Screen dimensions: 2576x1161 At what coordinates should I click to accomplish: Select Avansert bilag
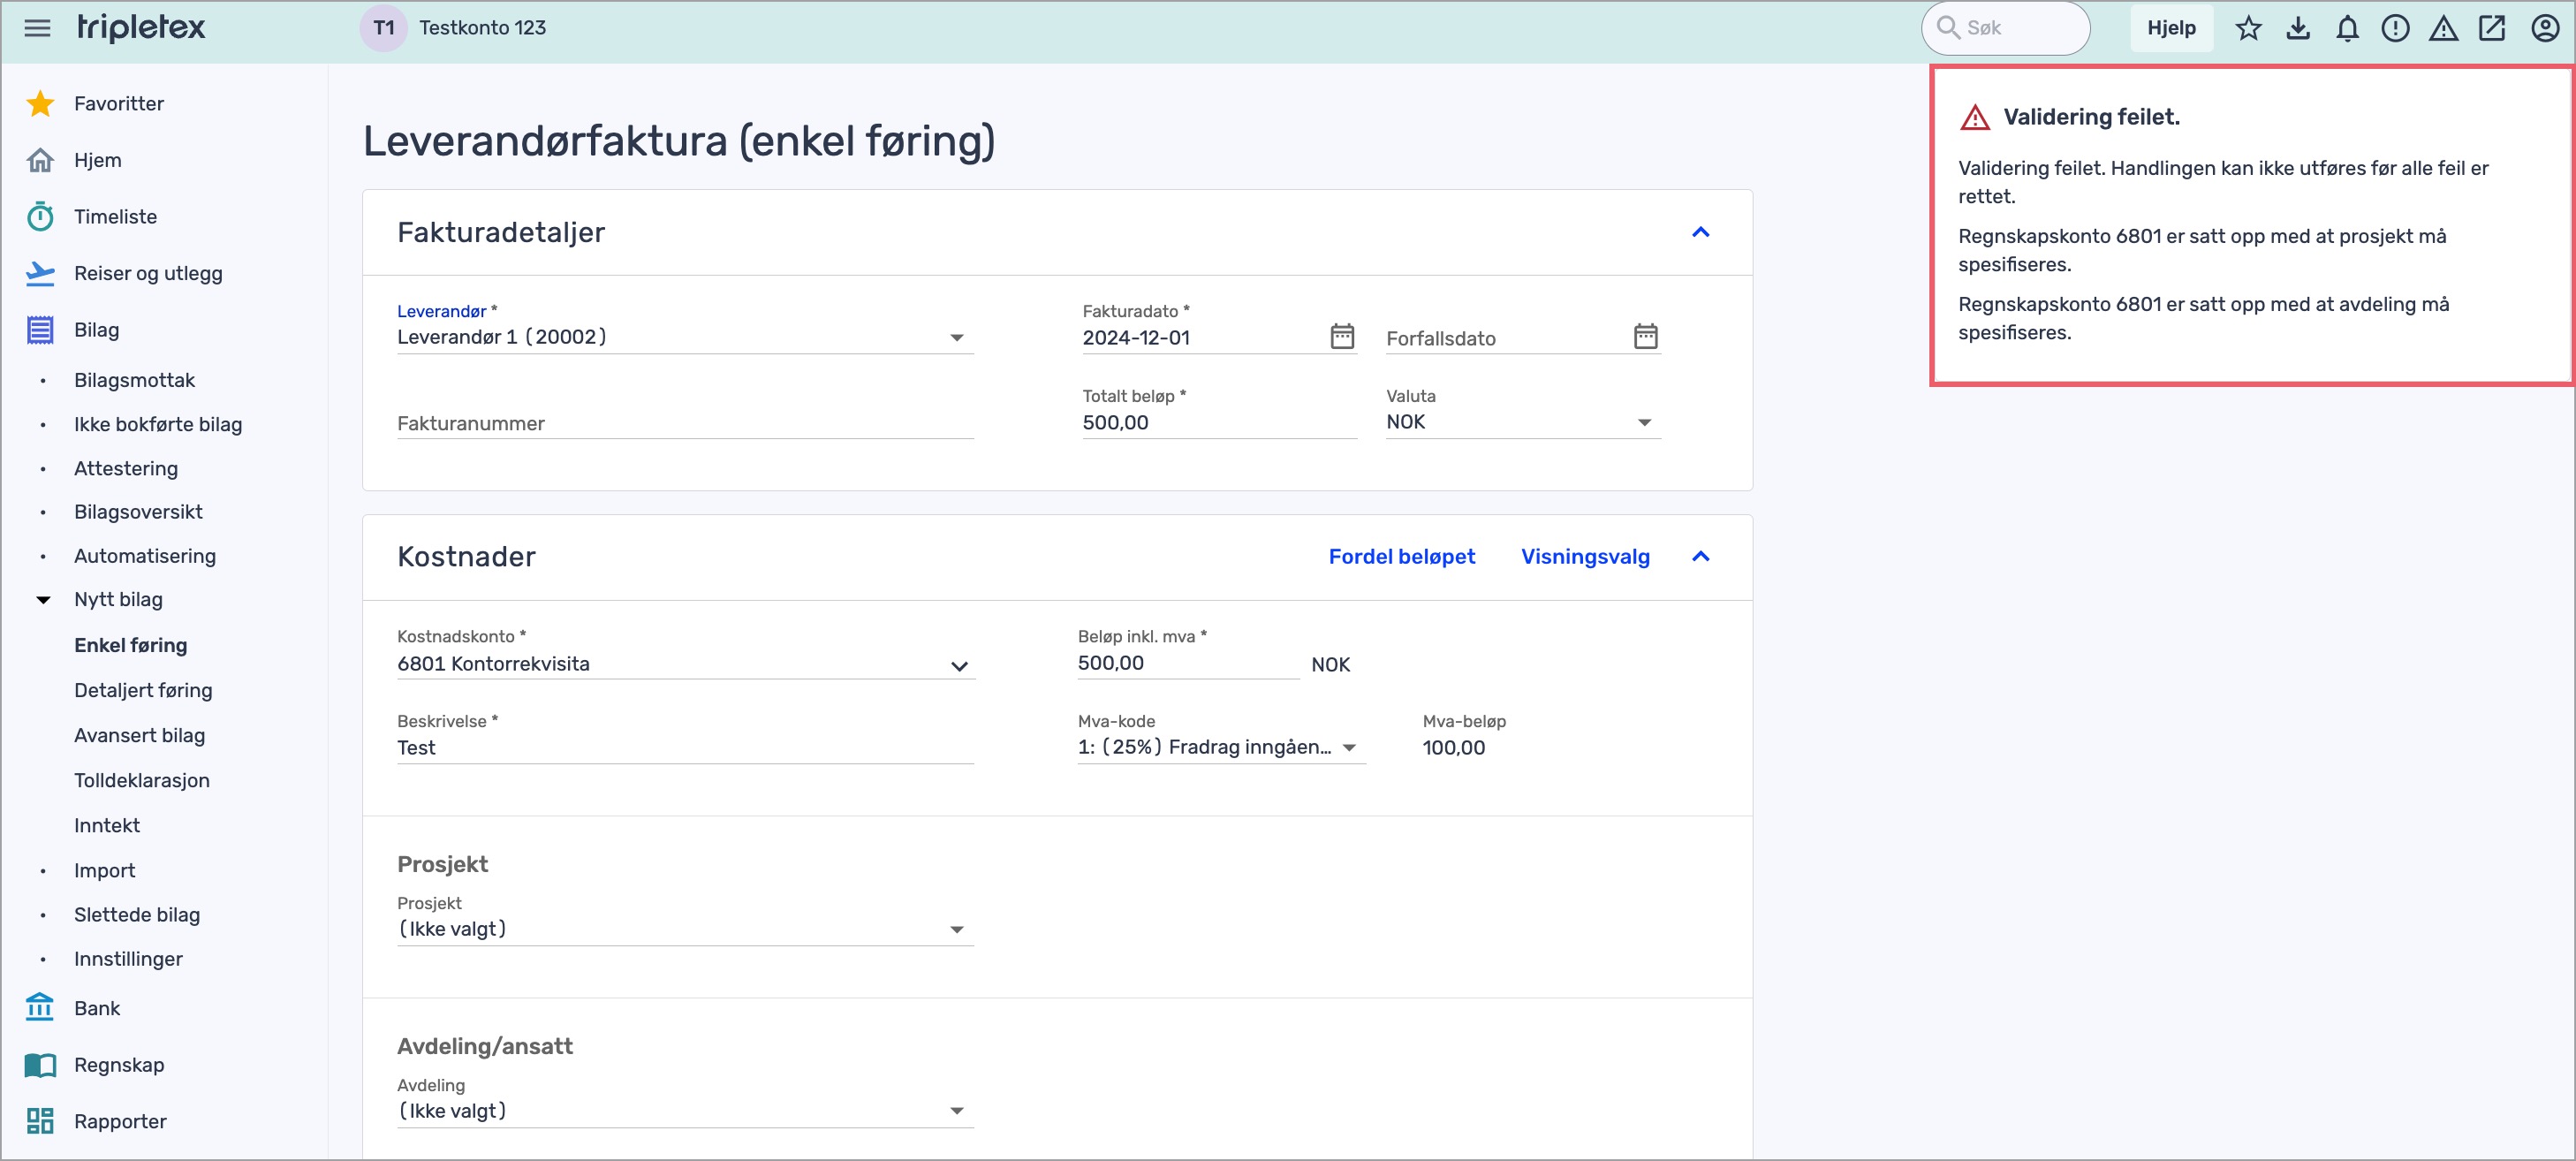(139, 735)
